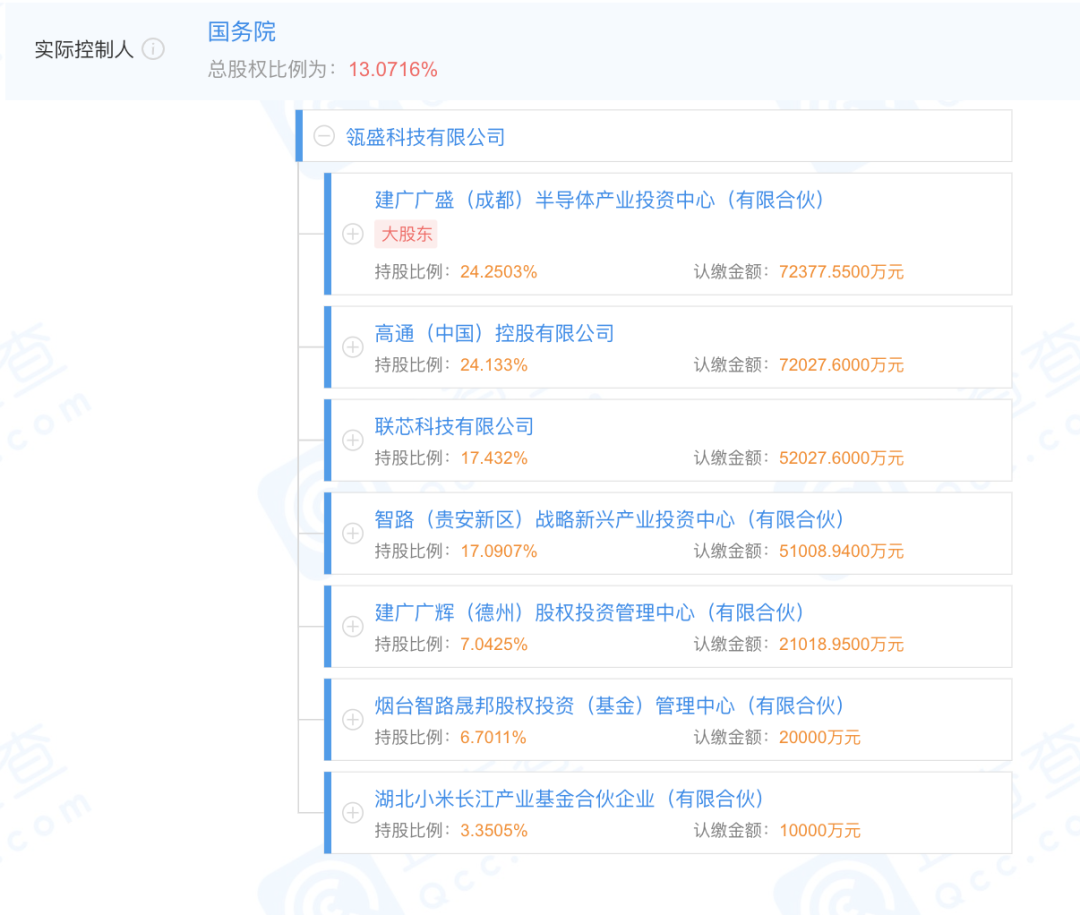Select the total equity value 13.0716%
The height and width of the screenshot is (915, 1080).
point(393,70)
